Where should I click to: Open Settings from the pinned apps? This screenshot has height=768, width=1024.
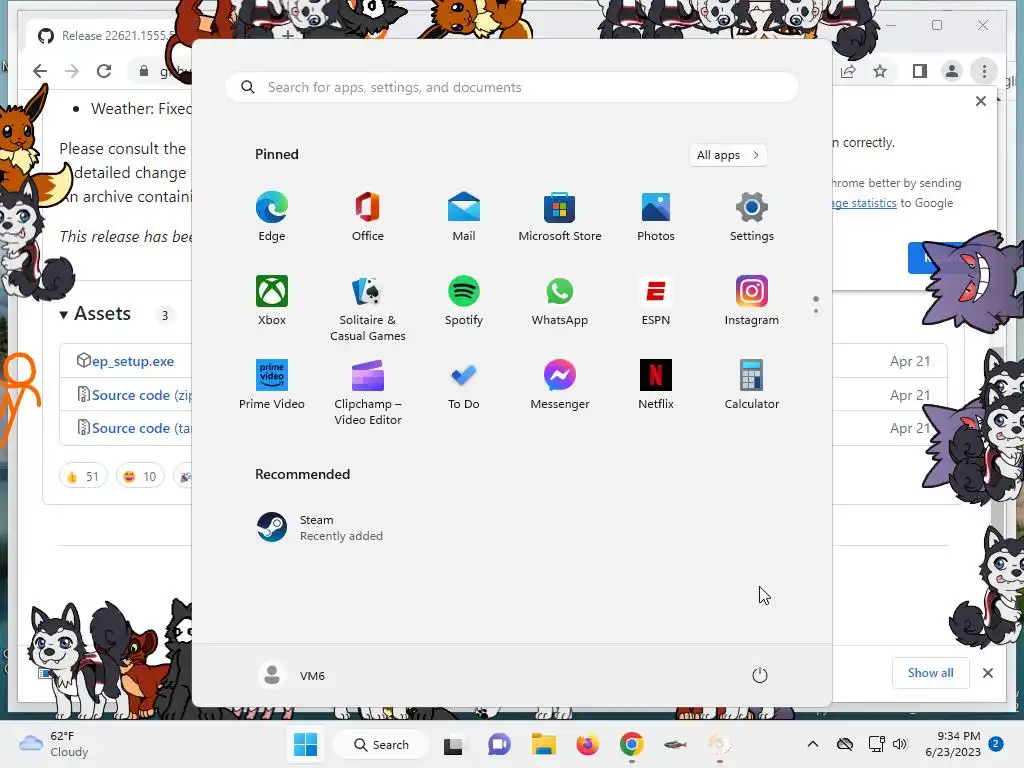tap(752, 217)
